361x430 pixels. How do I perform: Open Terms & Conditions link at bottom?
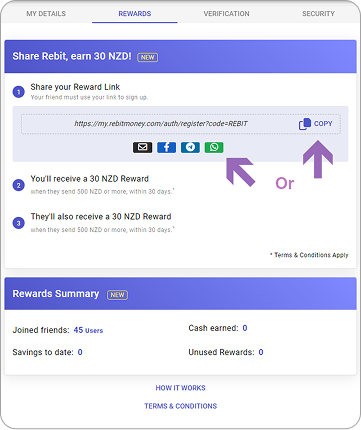point(180,406)
